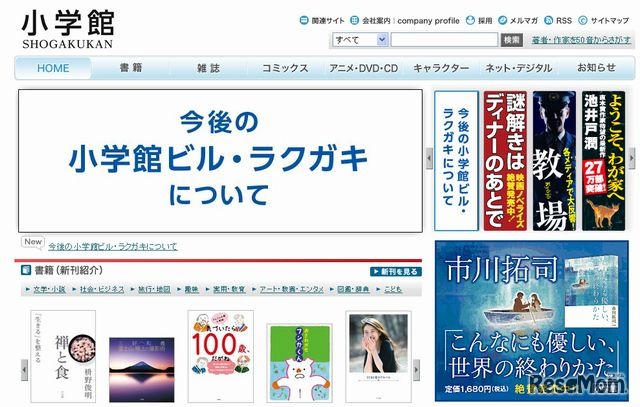Focus the search text field
Screen dimensions: 640x407
pos(444,40)
